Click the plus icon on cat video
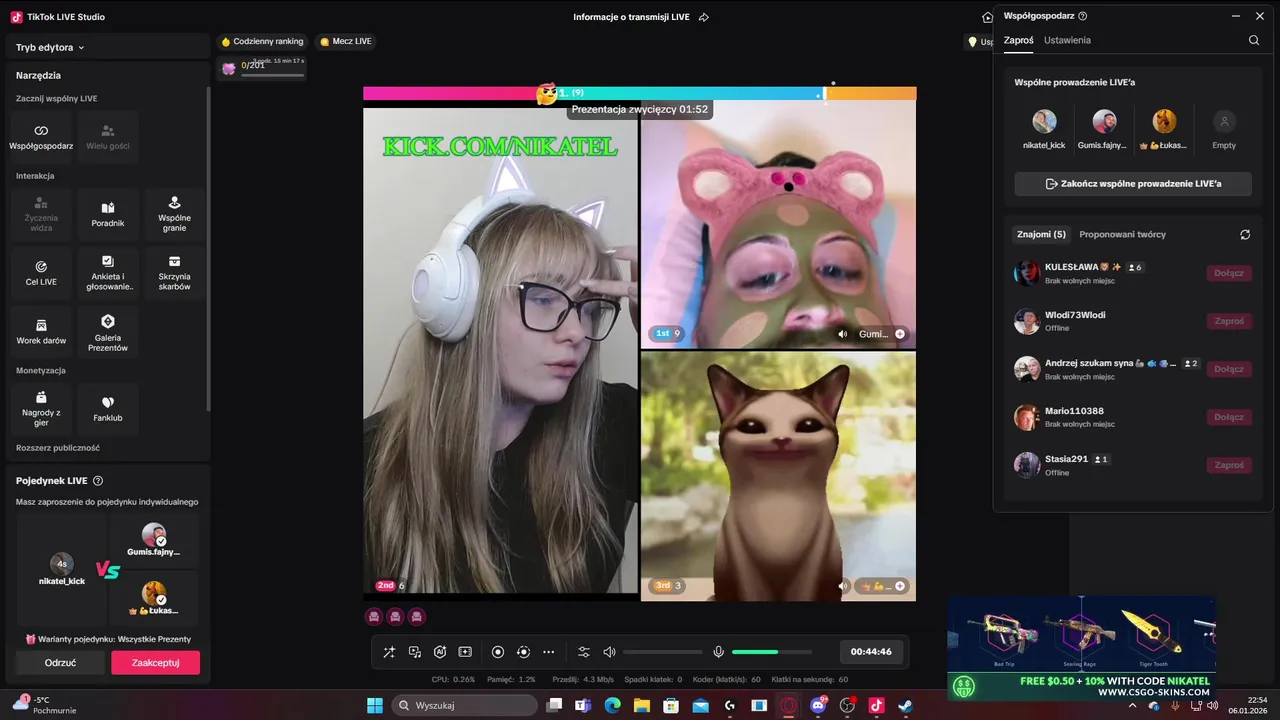Image resolution: width=1280 pixels, height=720 pixels. click(900, 586)
